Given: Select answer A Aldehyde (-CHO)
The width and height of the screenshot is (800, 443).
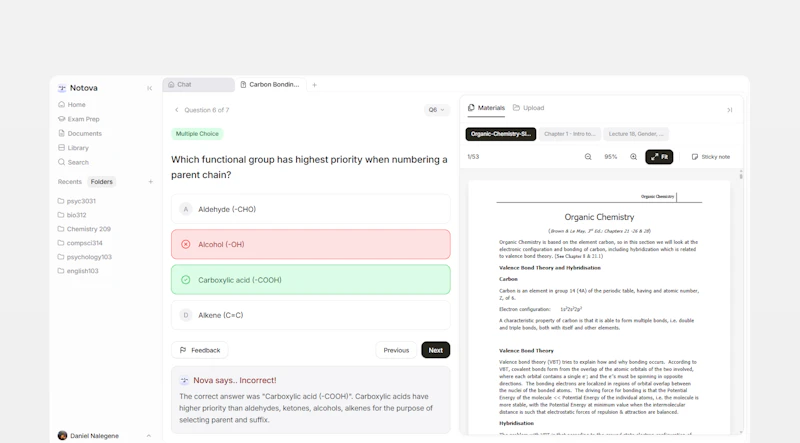Looking at the screenshot, I should pyautogui.click(x=311, y=209).
